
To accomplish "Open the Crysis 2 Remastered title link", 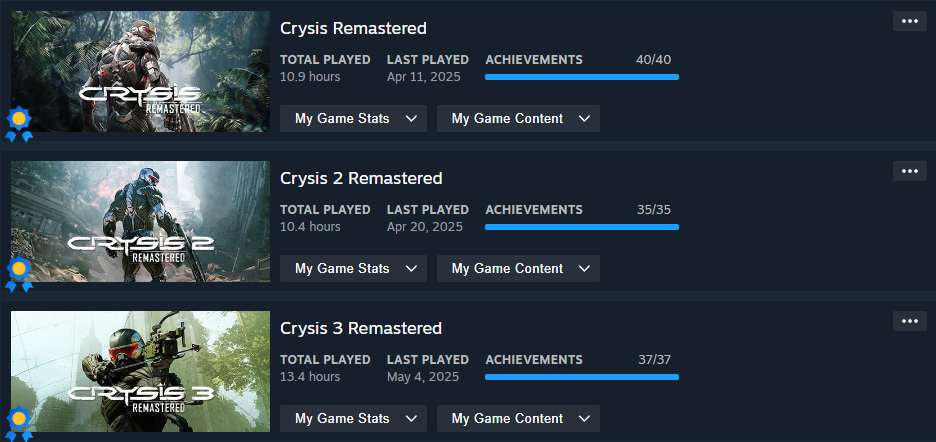I will [x=361, y=178].
